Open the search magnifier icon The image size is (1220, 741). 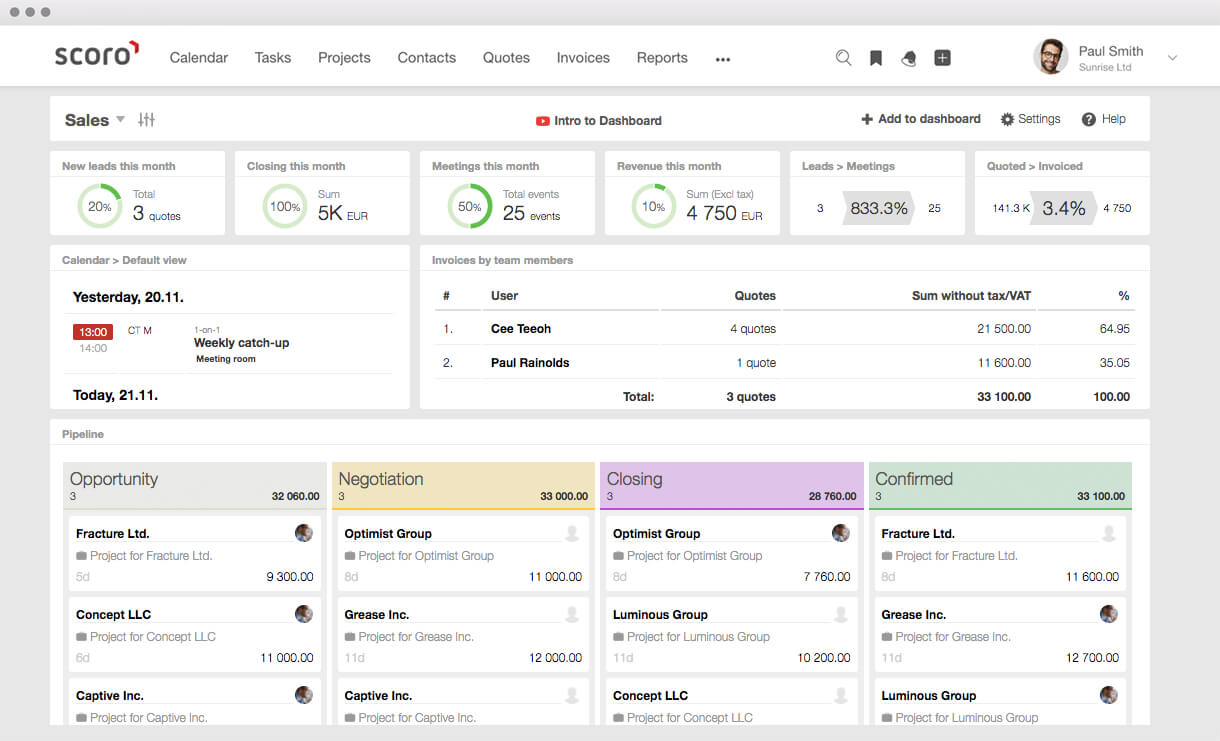(x=843, y=58)
